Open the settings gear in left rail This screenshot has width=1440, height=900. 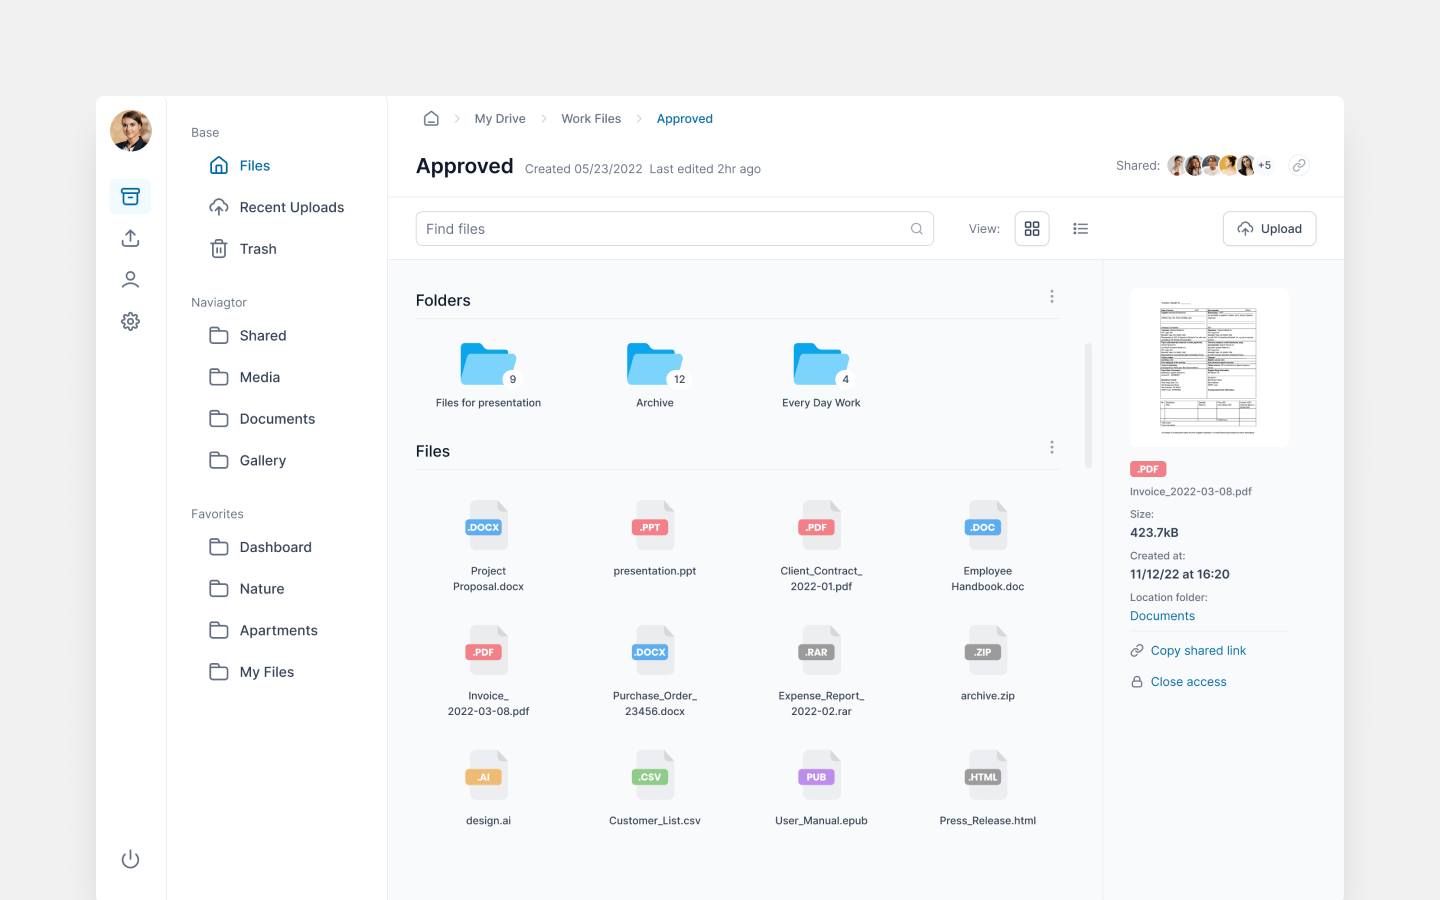(130, 321)
